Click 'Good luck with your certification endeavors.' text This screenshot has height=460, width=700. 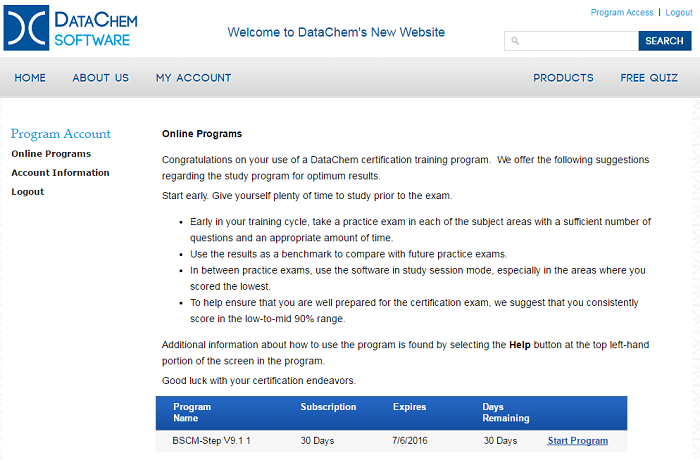259,381
